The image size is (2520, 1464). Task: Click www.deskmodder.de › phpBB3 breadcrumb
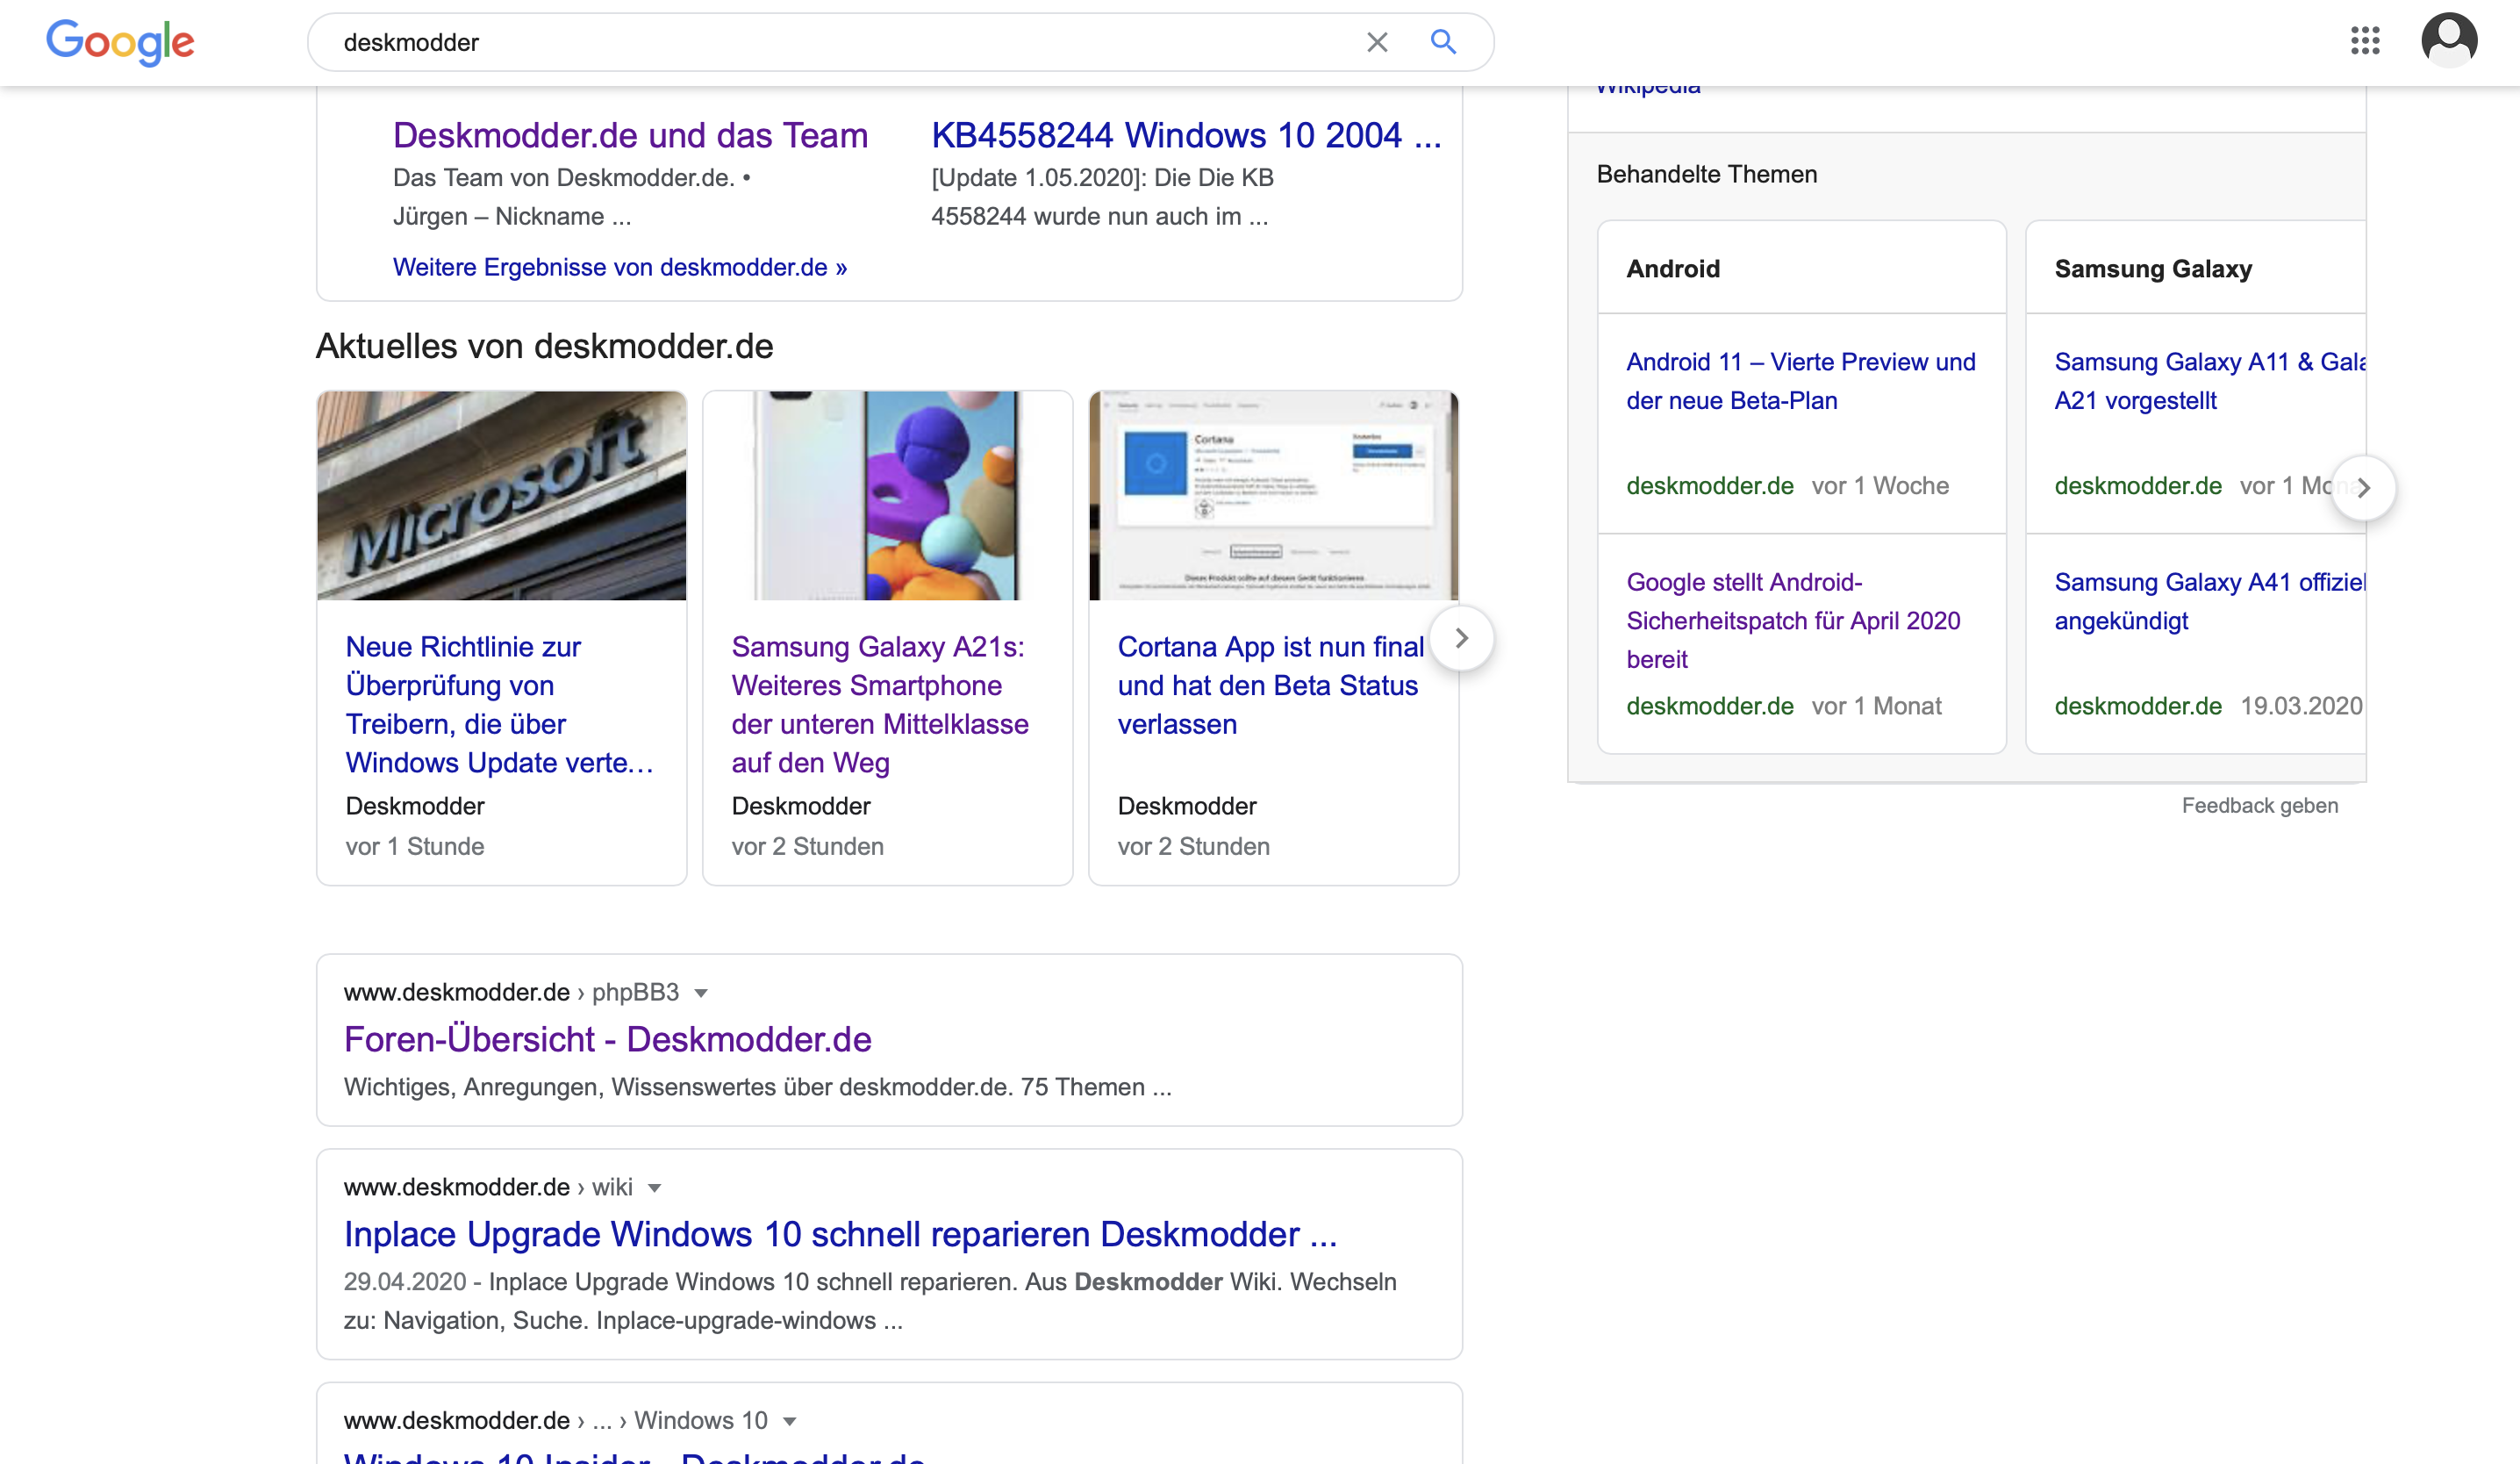(511, 993)
